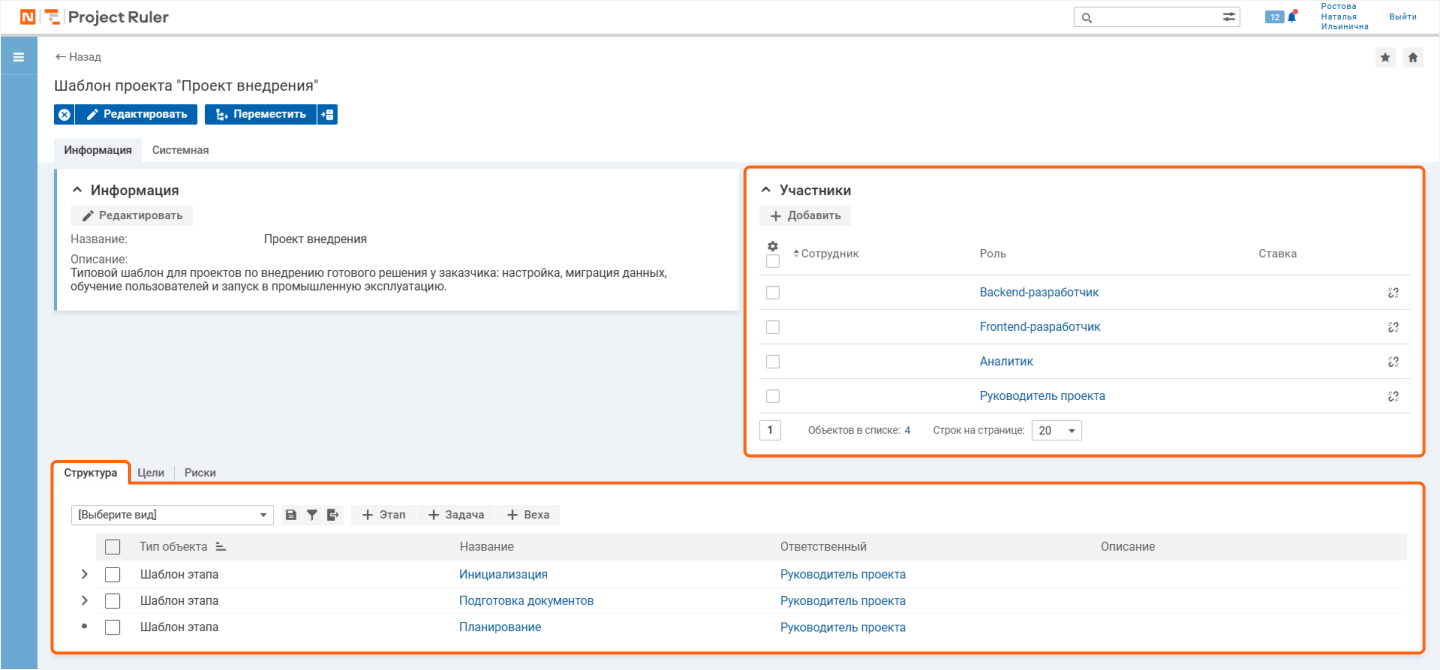This screenshot has height=670, width=1440.
Task: Open participants table settings gear
Action: 772,246
